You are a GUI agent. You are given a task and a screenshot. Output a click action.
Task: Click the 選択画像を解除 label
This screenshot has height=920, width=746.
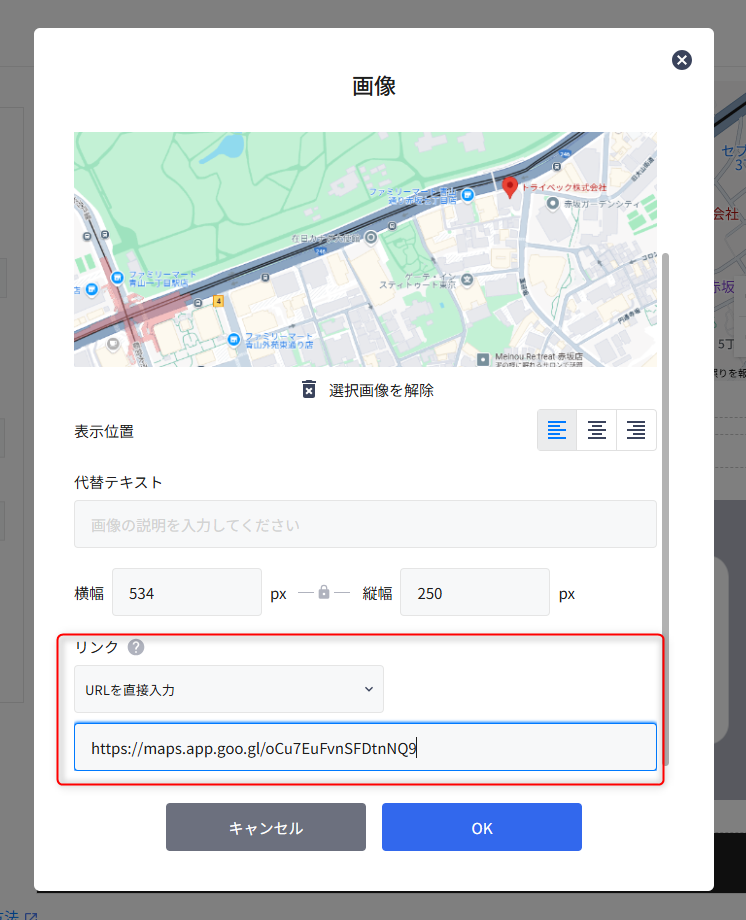tap(381, 390)
